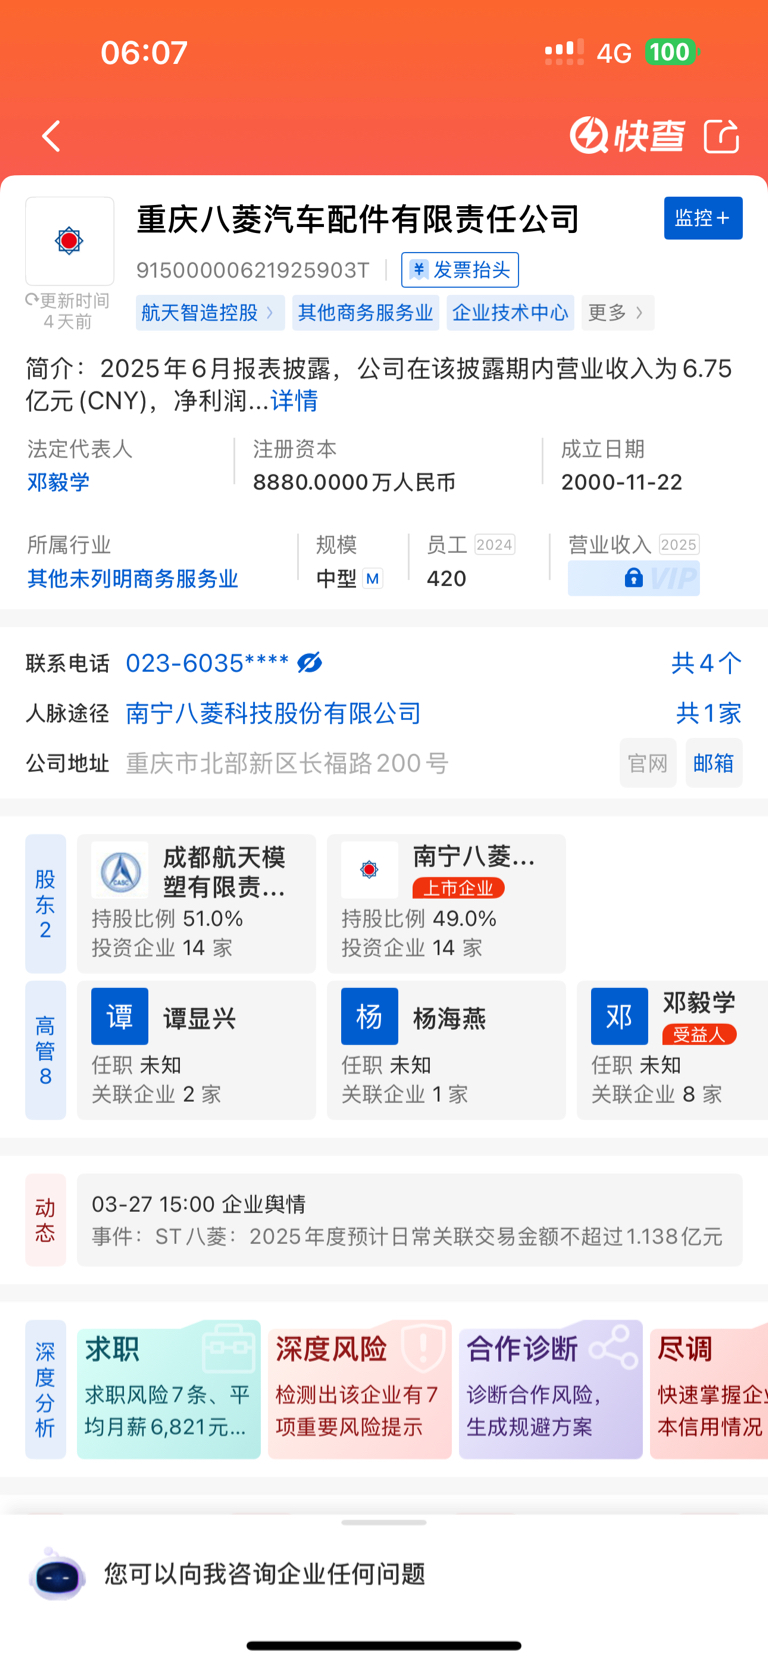Tap the 南宁八菱 shareholder logo
Screen dimensions: 768x1665
click(x=370, y=870)
